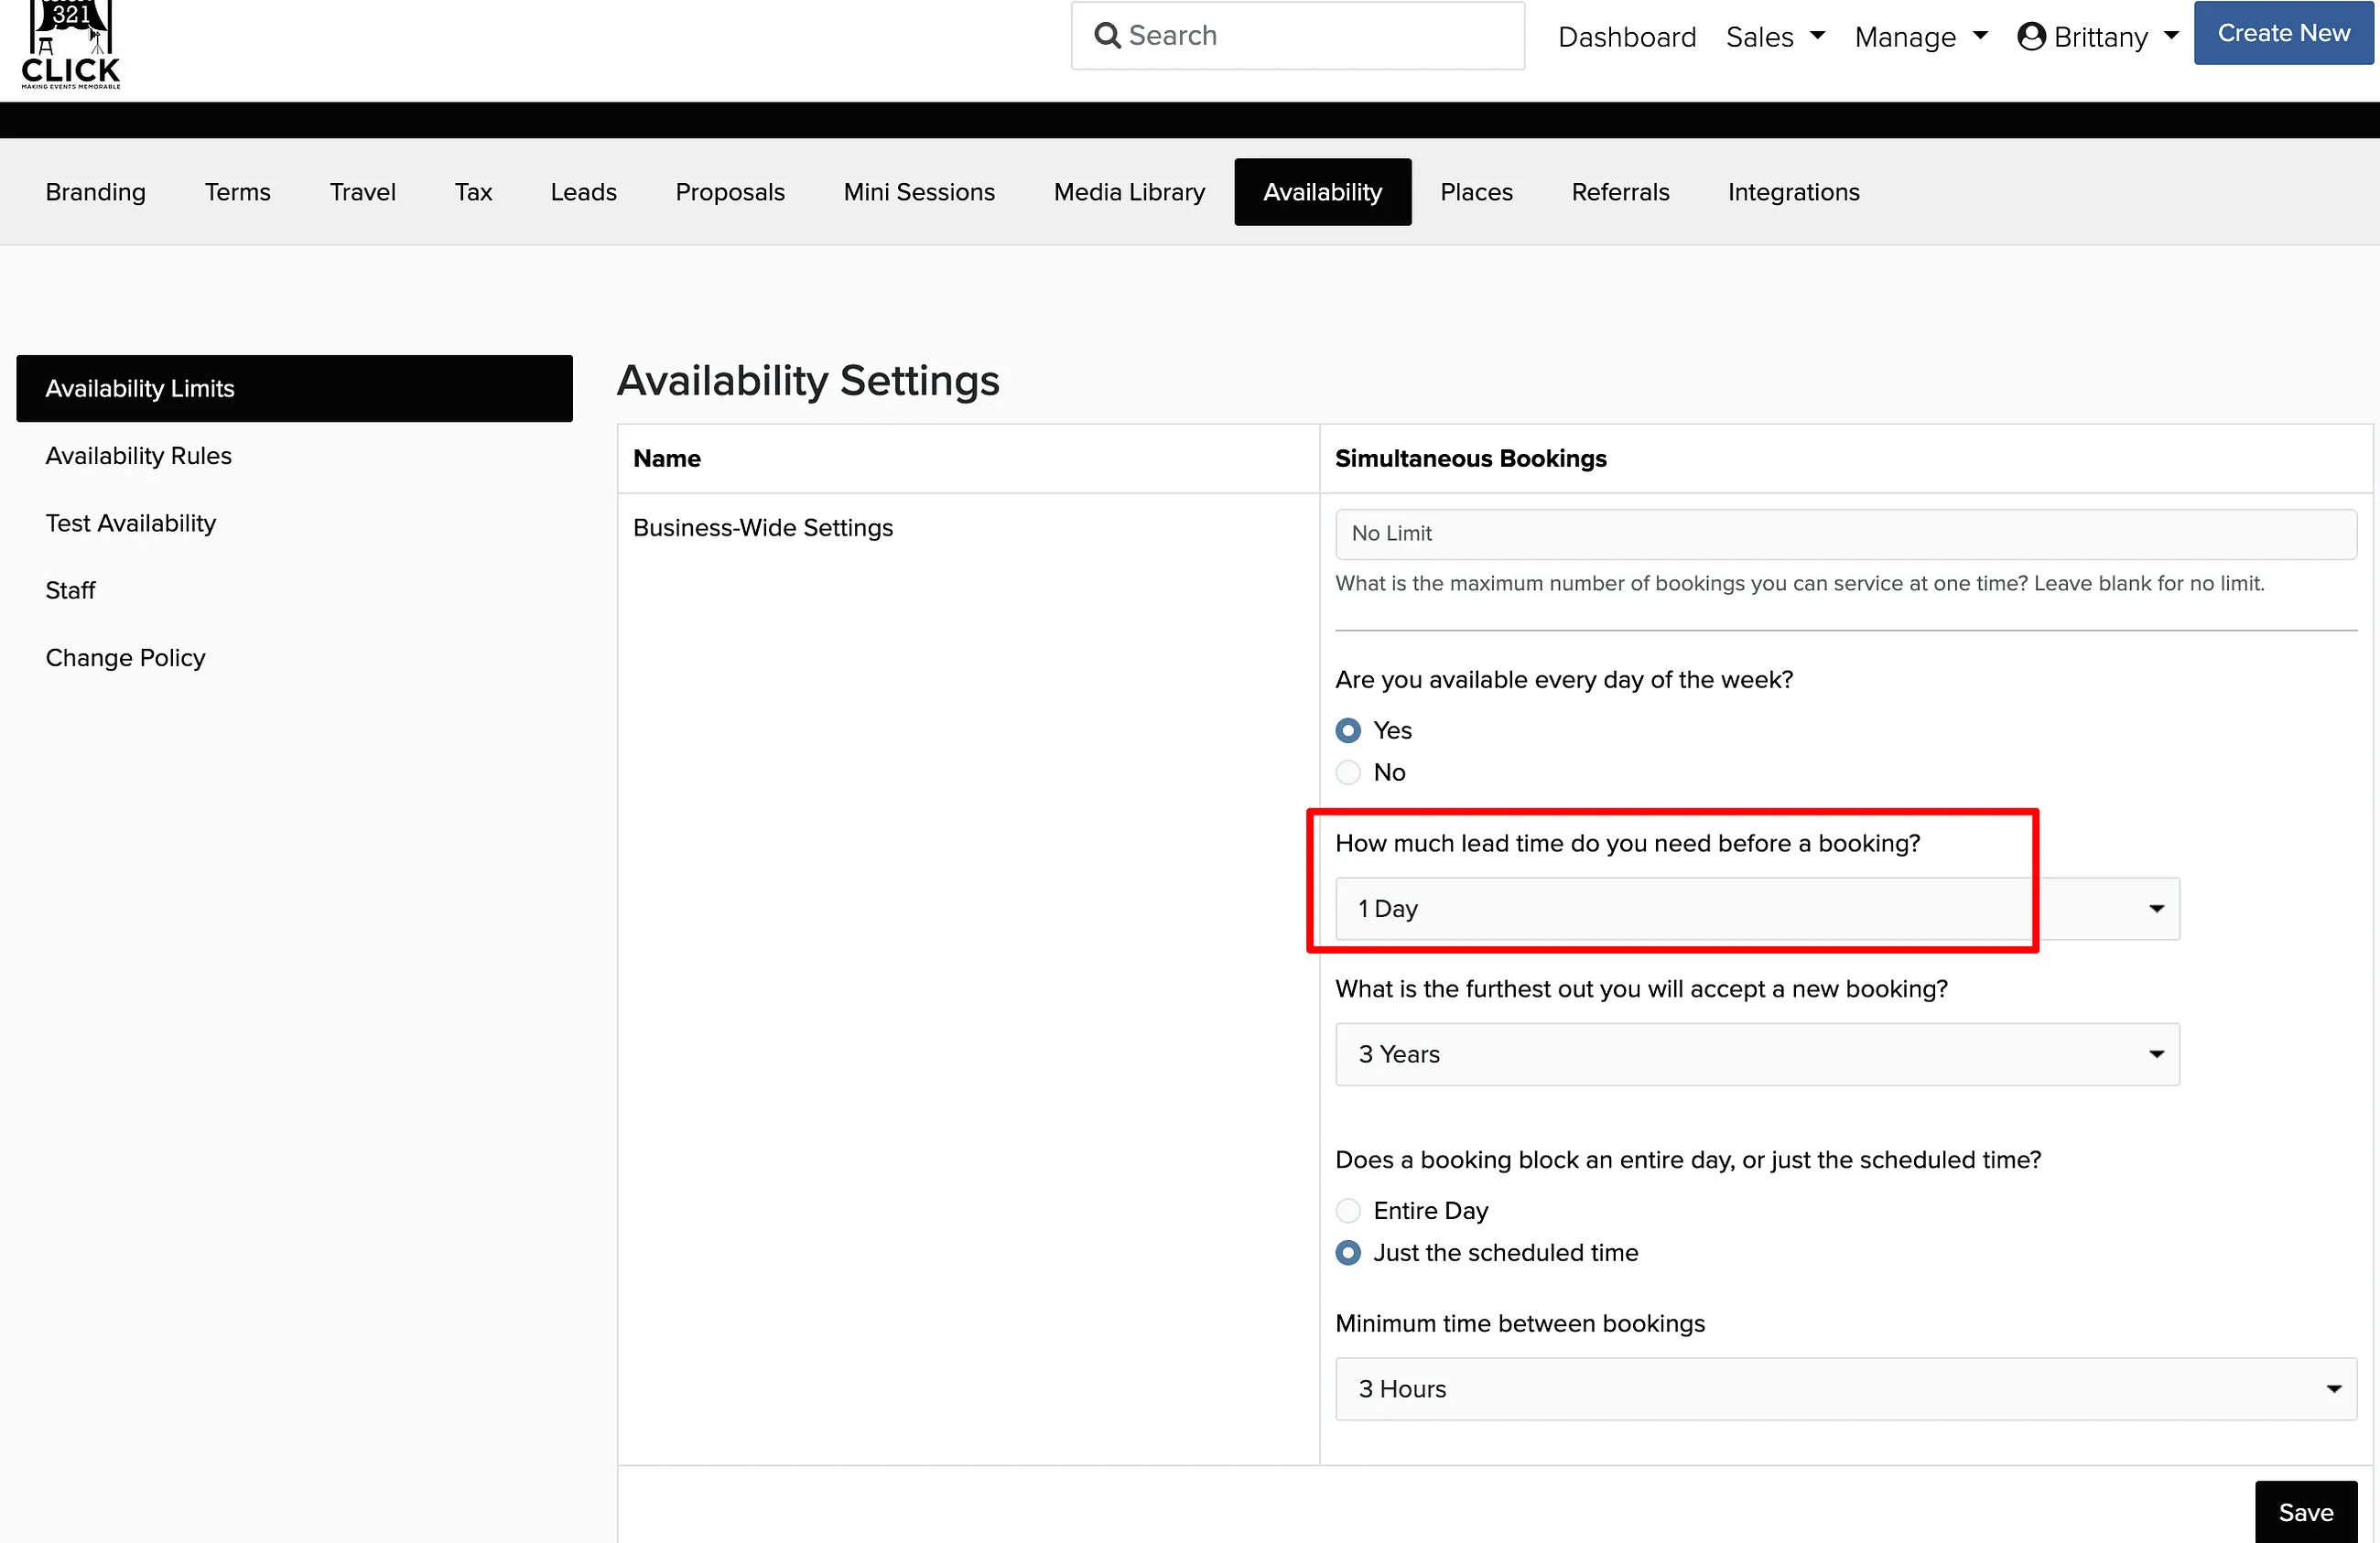This screenshot has width=2380, height=1543.
Task: Click the Business-Wide Settings row name
Action: tap(763, 528)
